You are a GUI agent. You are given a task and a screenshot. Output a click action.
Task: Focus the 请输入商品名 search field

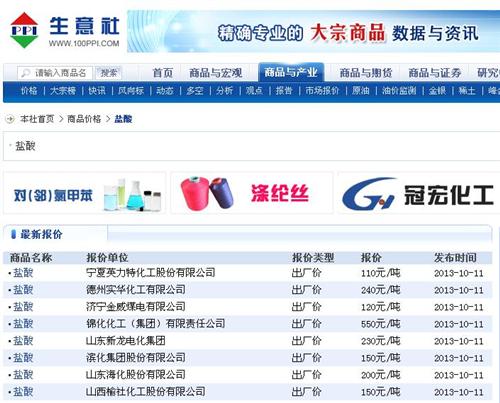pyautogui.click(x=55, y=73)
